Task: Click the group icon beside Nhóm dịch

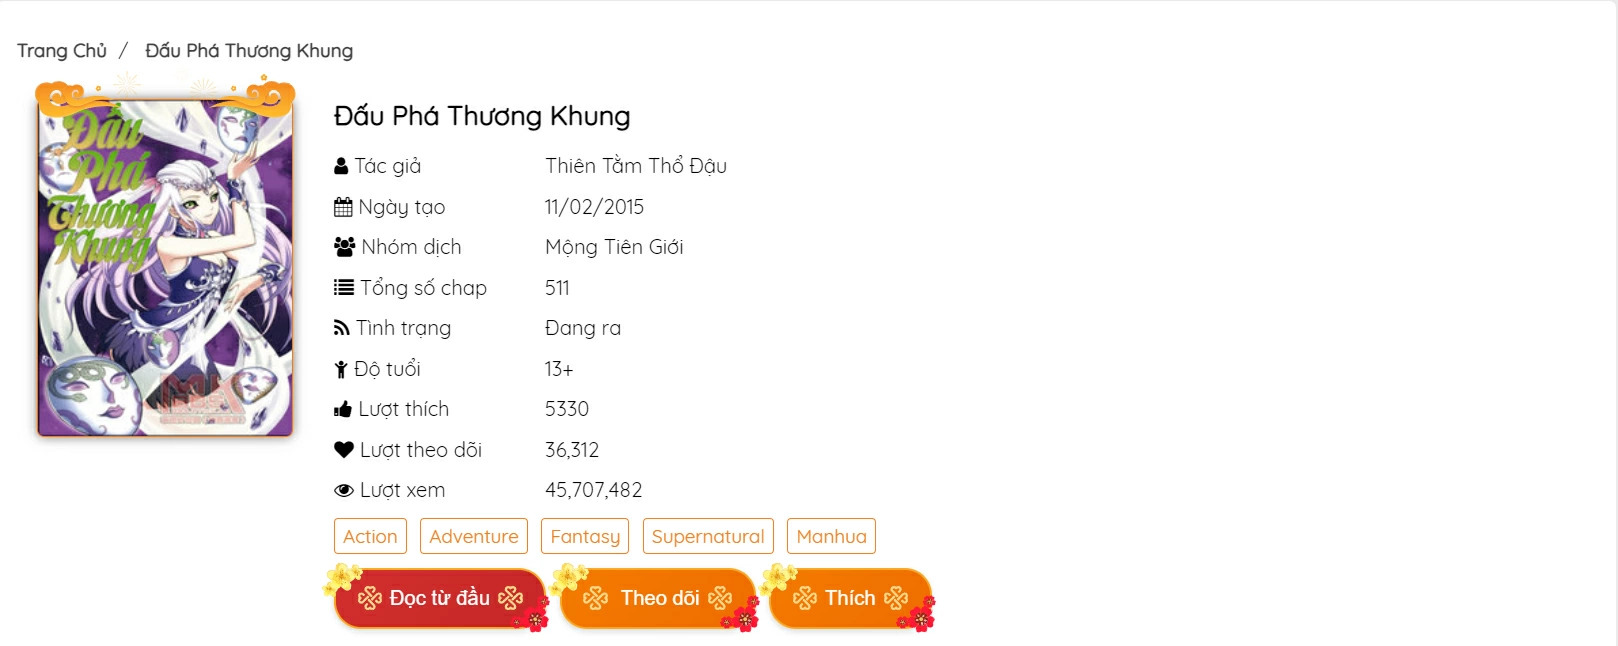Action: tap(344, 247)
